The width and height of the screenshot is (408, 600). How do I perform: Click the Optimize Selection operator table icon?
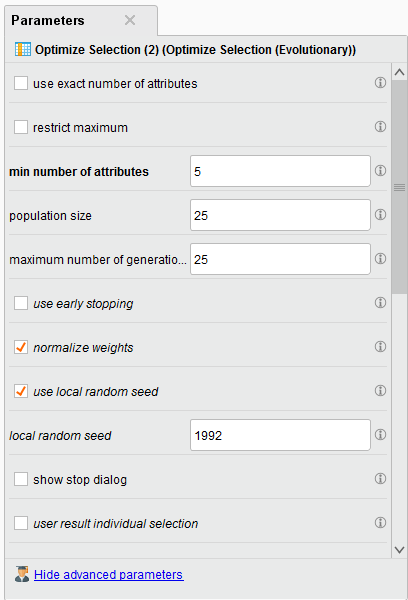pos(23,49)
